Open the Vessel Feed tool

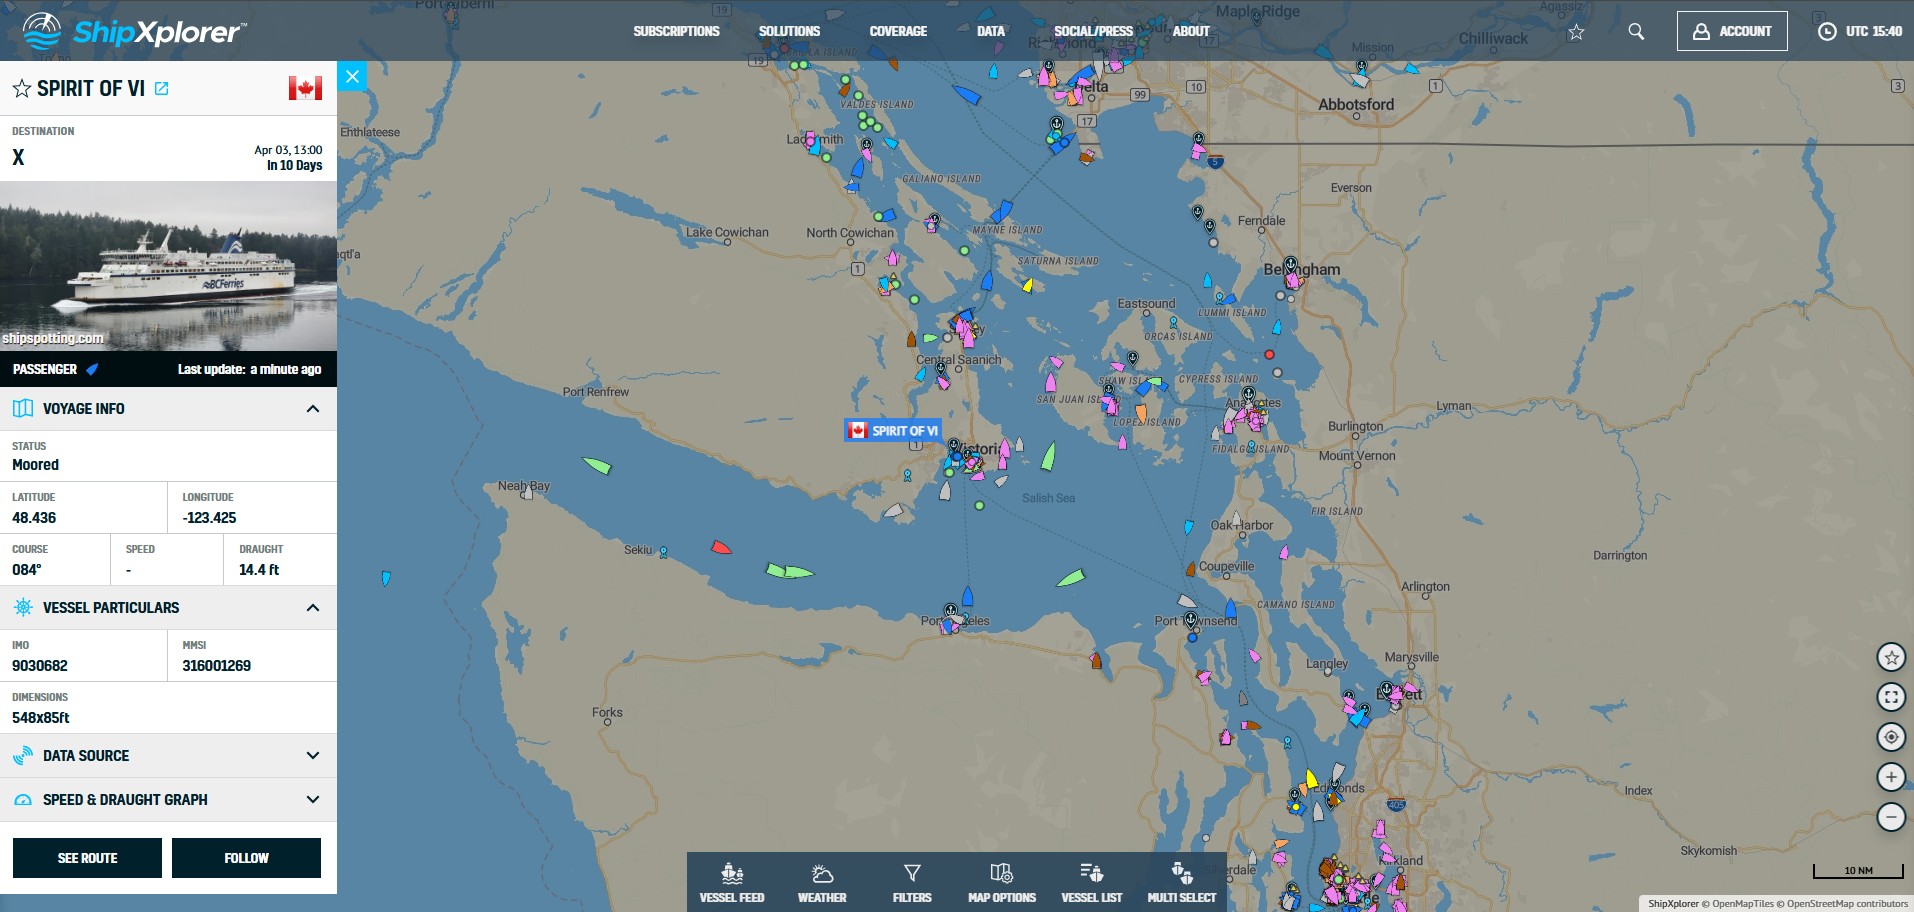click(x=732, y=882)
